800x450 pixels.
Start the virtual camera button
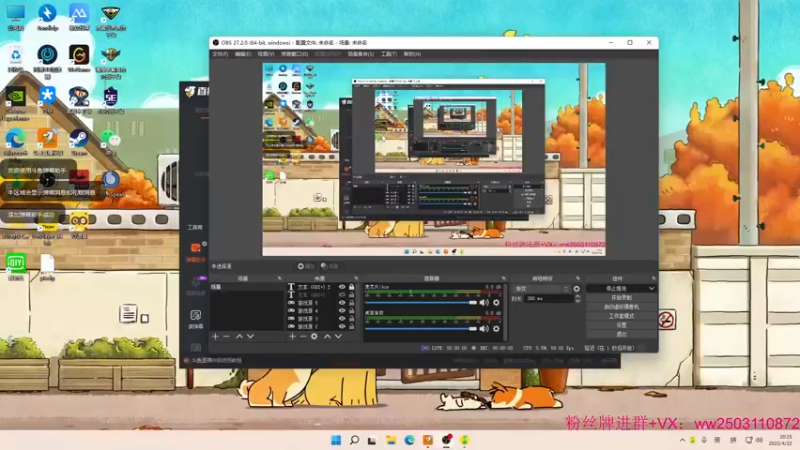click(621, 307)
